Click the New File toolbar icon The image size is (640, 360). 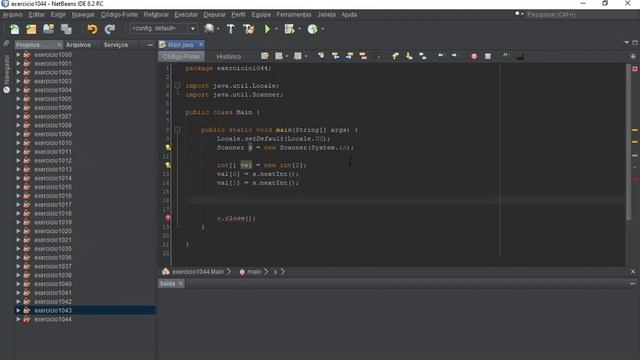click(x=14, y=29)
